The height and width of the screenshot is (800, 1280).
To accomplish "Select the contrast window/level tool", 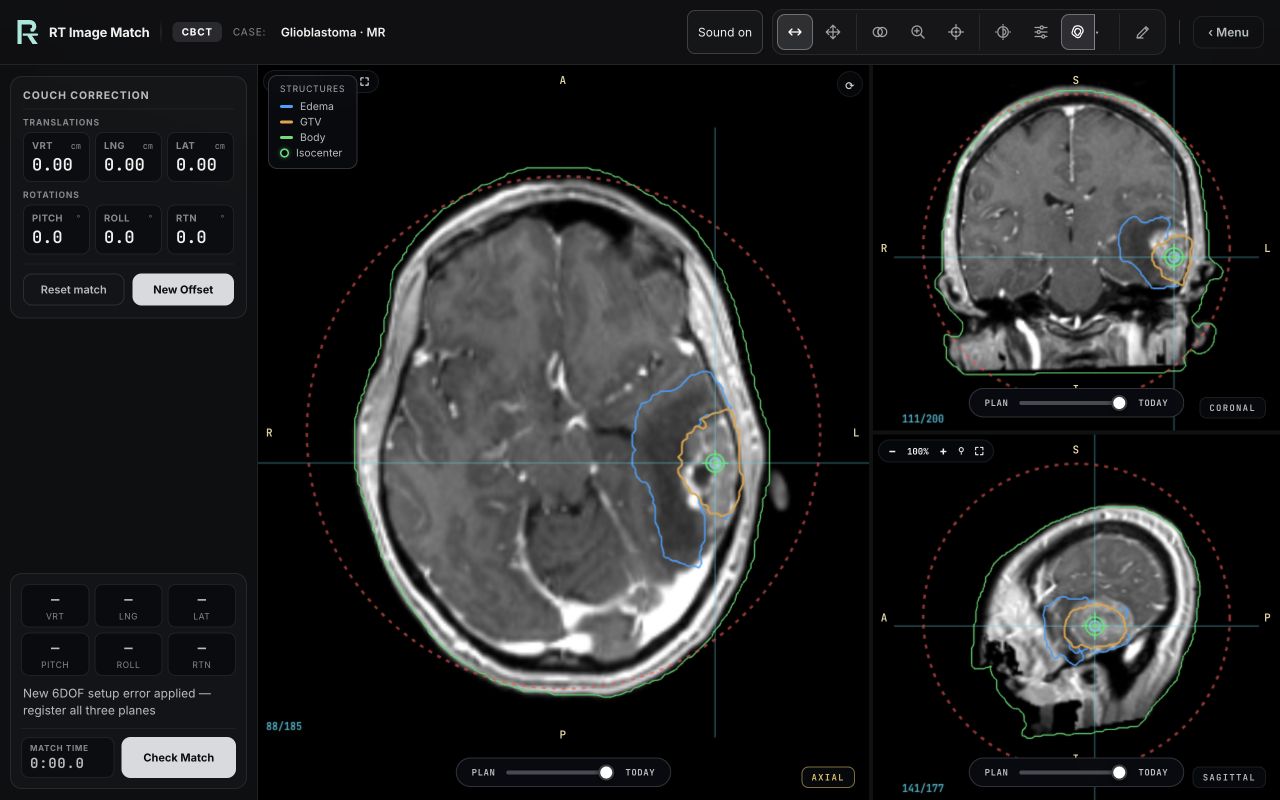I will pos(1003,32).
